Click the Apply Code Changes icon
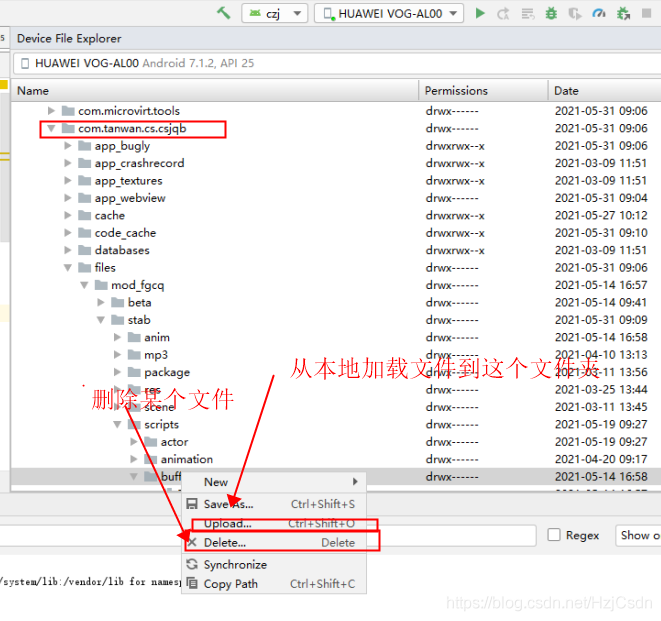This screenshot has width=661, height=621. pos(528,14)
